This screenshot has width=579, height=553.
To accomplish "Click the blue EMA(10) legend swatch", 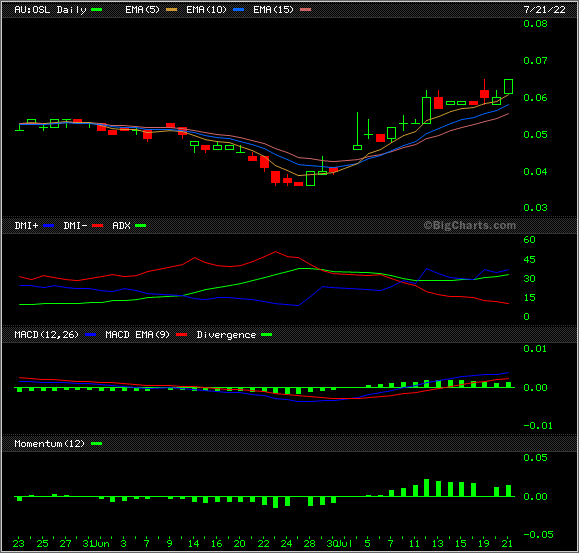I will (x=239, y=10).
